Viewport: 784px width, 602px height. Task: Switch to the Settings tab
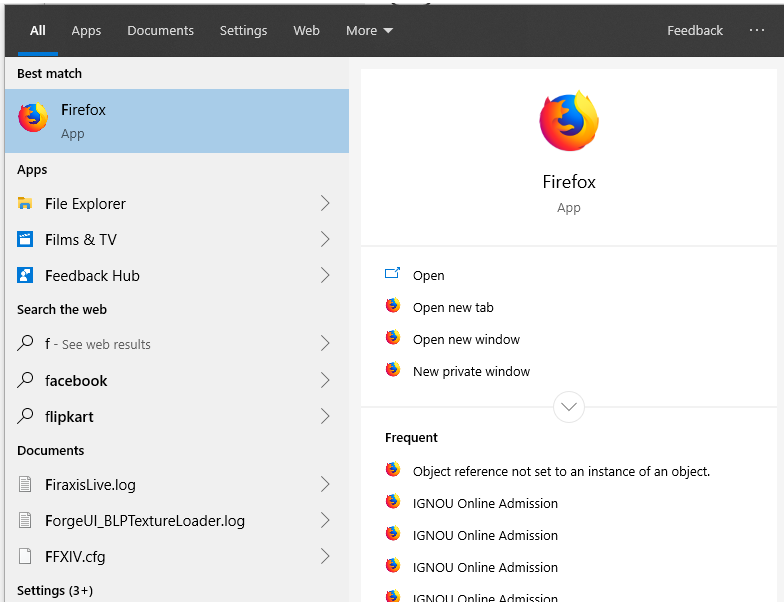244,30
